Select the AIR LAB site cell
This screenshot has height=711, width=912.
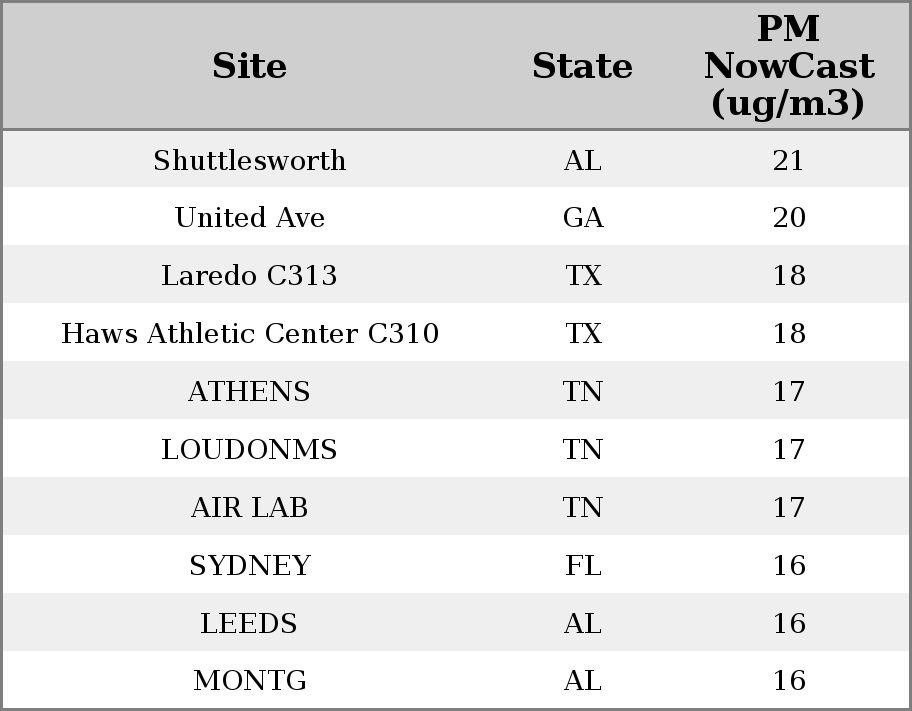249,507
